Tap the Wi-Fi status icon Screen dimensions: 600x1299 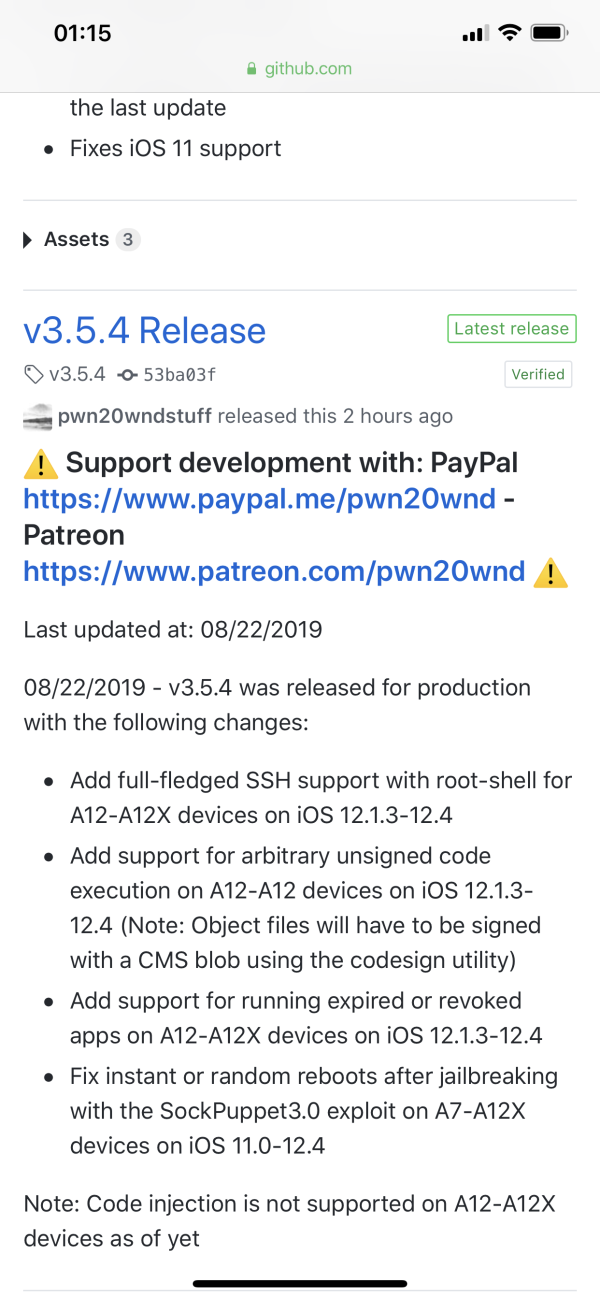(x=510, y=33)
